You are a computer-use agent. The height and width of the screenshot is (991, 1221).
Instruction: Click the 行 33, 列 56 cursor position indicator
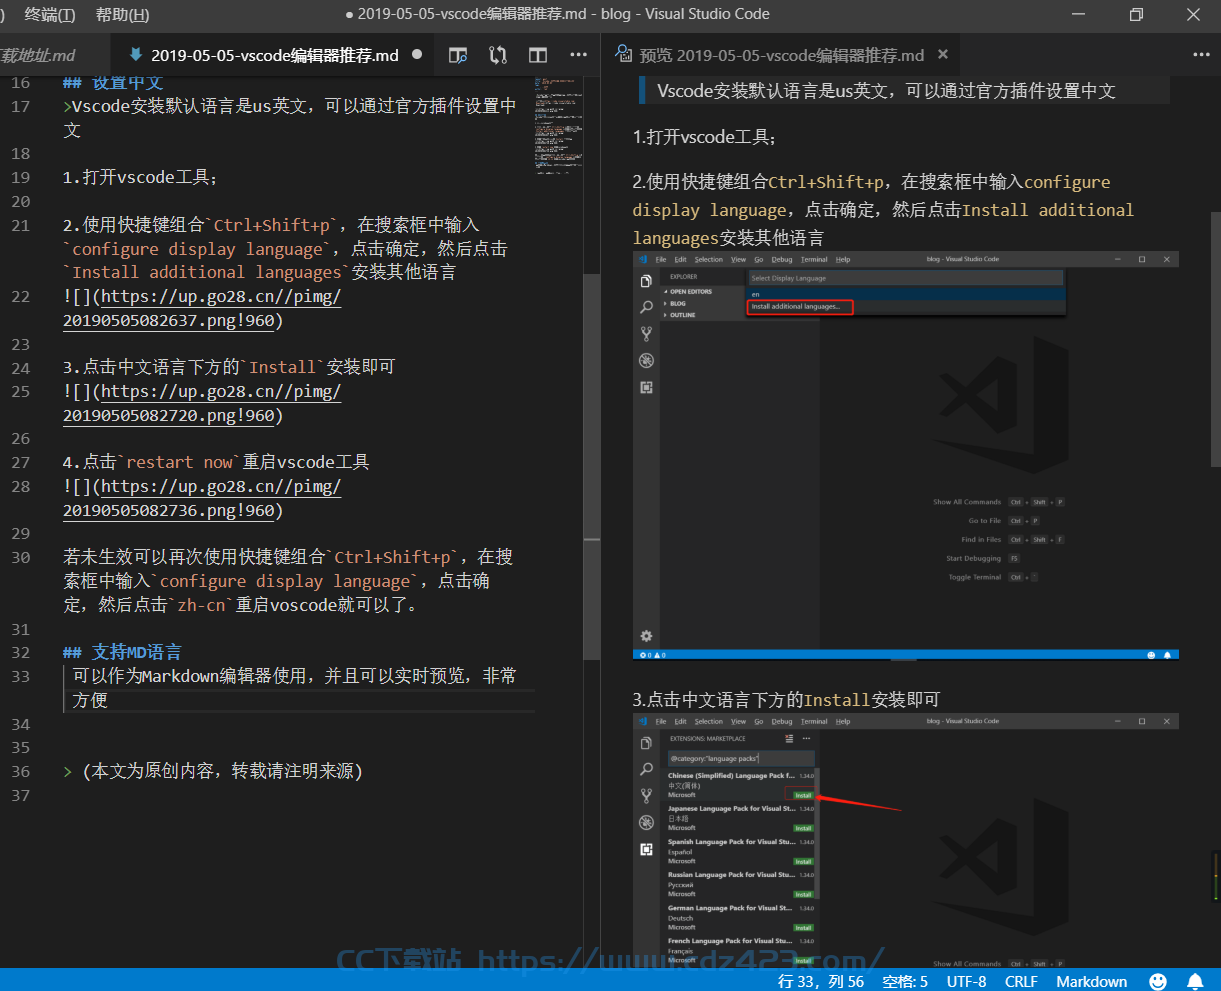pos(823,981)
